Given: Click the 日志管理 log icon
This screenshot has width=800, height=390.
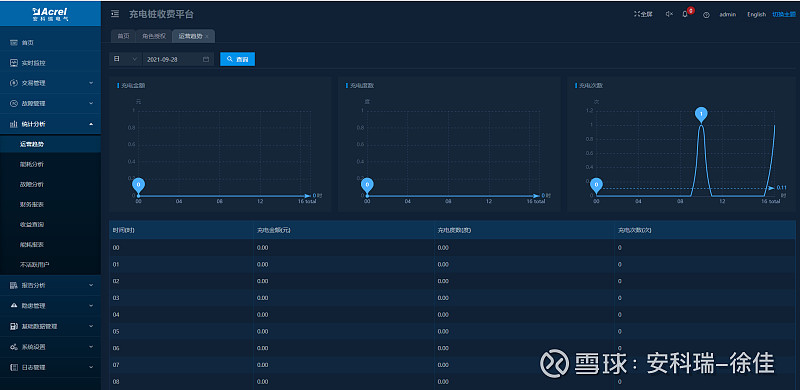Looking at the screenshot, I should click(x=14, y=367).
